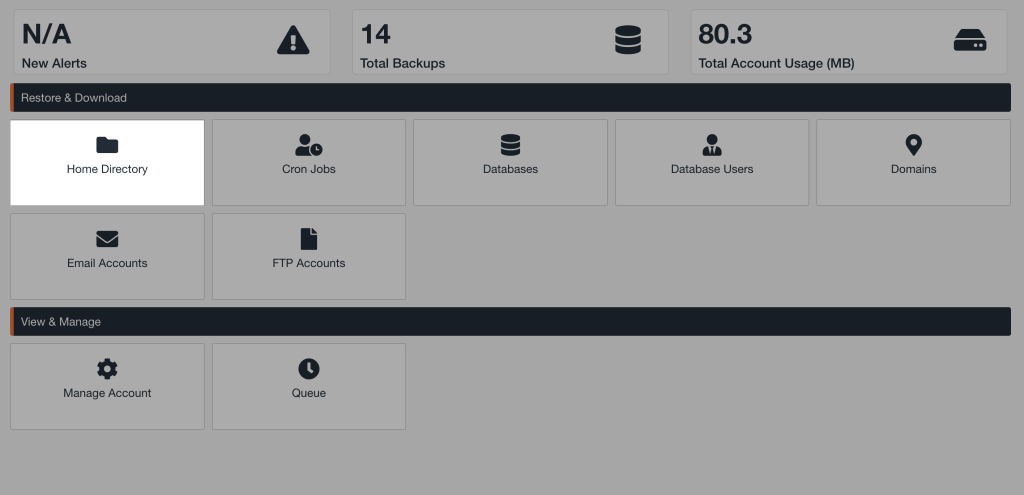Collapse the Restore & Download section header
Viewport: 1024px width, 495px height.
click(510, 98)
